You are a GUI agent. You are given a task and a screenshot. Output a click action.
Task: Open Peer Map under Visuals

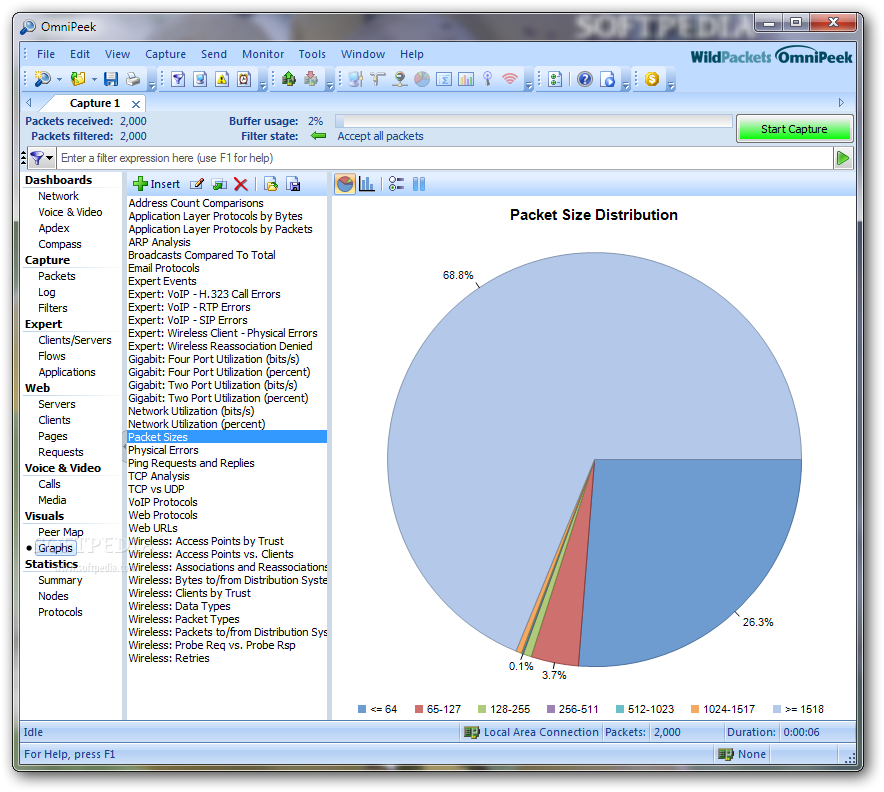60,532
